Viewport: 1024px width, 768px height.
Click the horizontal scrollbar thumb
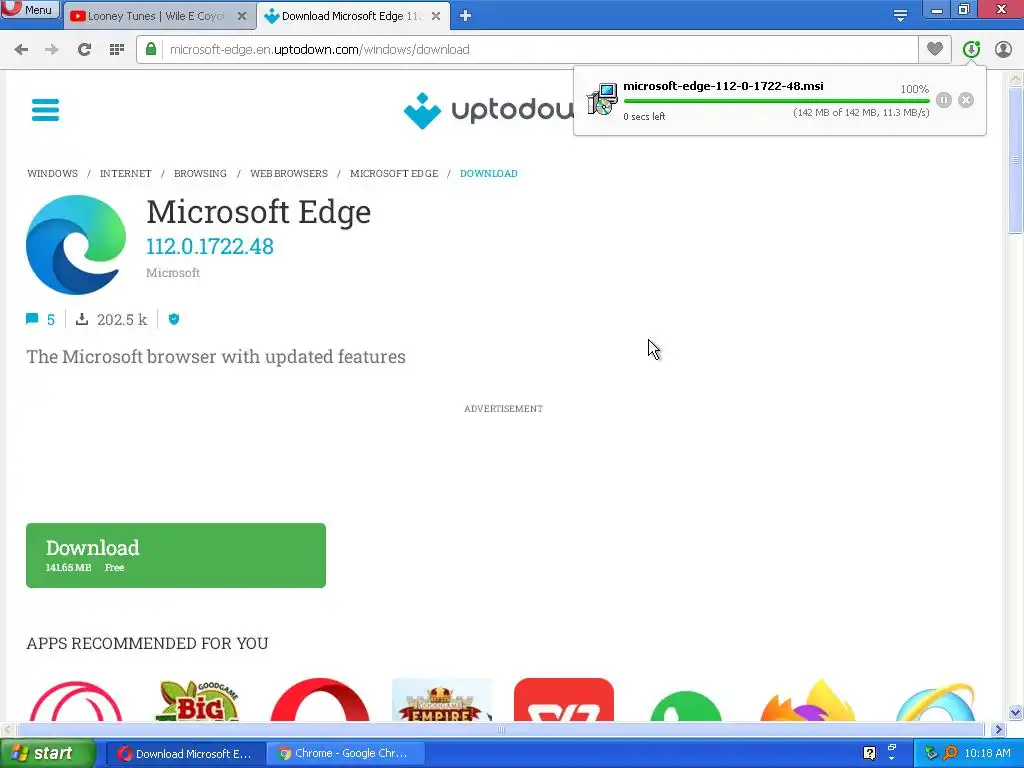(x=500, y=729)
